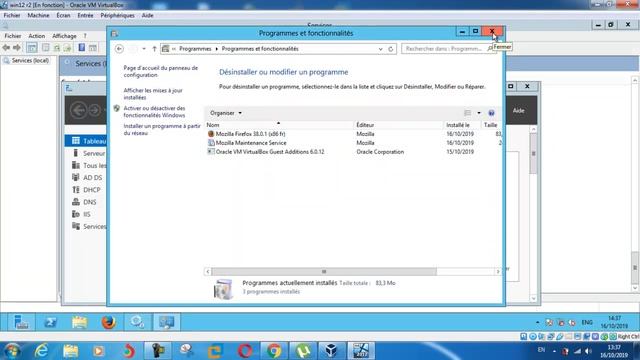
Task: Select IIS in Server Manager sidebar
Action: click(x=86, y=214)
